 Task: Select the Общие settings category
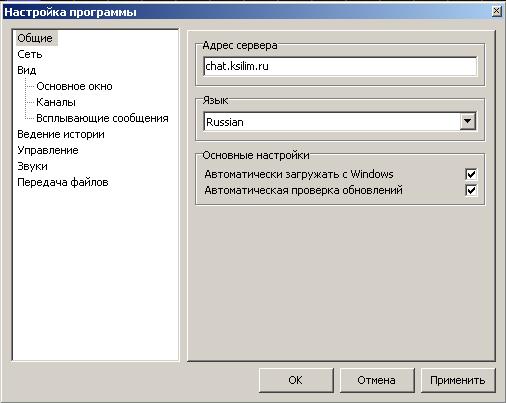click(36, 38)
